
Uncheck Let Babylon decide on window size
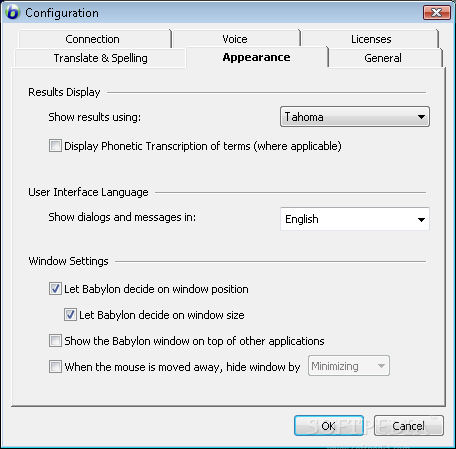click(70, 315)
